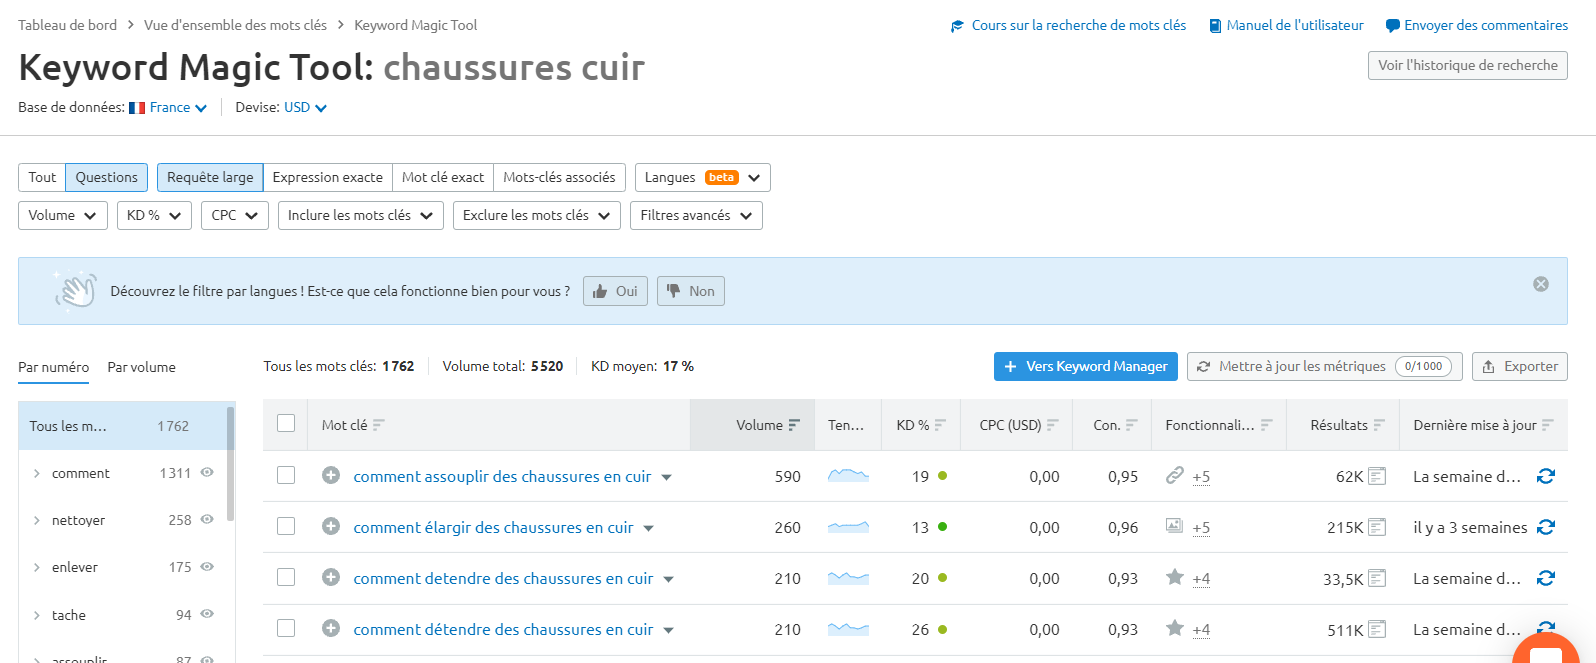1596x663 pixels.
Task: Check 'comment détendre des chaussures en cuir' row
Action: [x=286, y=628]
